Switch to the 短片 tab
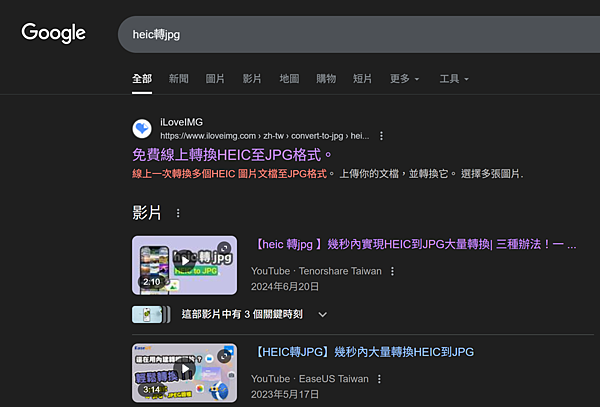Image resolution: width=600 pixels, height=407 pixels. tap(362, 79)
